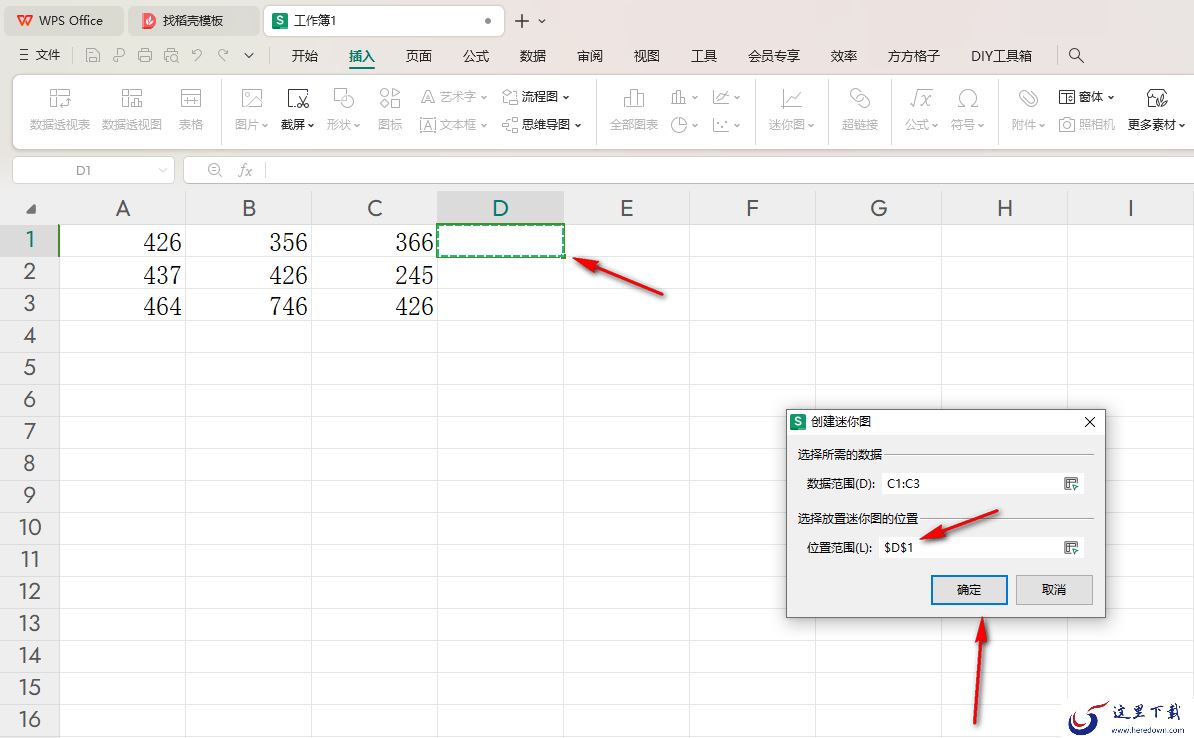
Task: Insert a Formula equation (公式)
Action: point(921,109)
